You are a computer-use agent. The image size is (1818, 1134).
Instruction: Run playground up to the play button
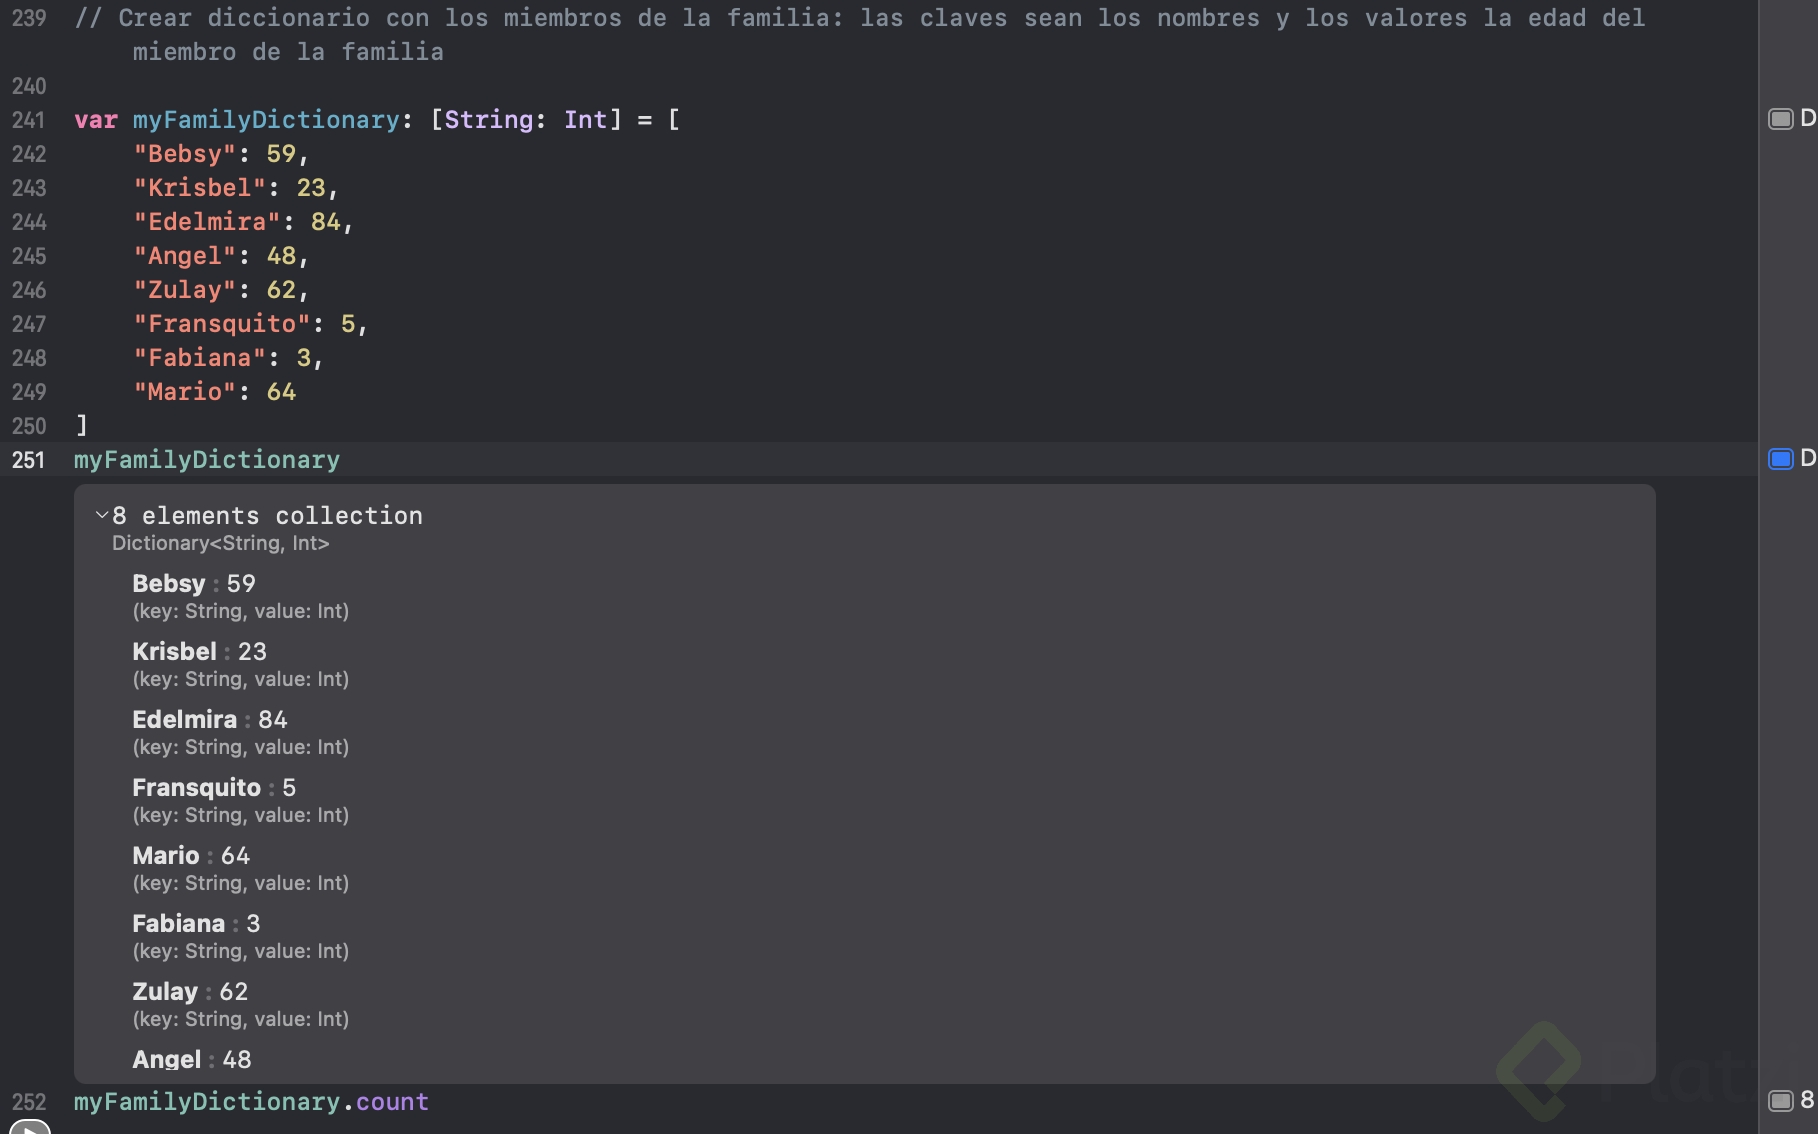pyautogui.click(x=30, y=1127)
